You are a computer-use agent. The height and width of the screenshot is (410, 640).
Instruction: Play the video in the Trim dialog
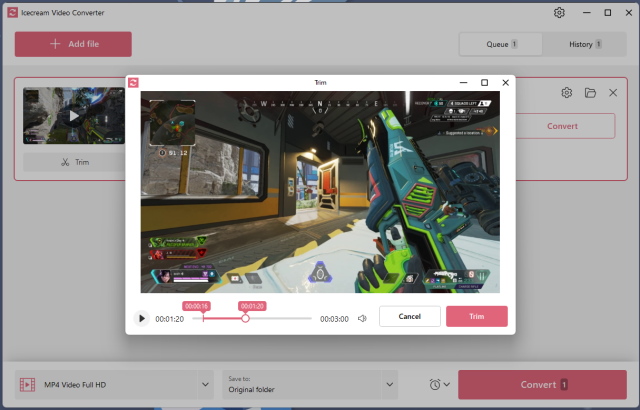click(142, 319)
